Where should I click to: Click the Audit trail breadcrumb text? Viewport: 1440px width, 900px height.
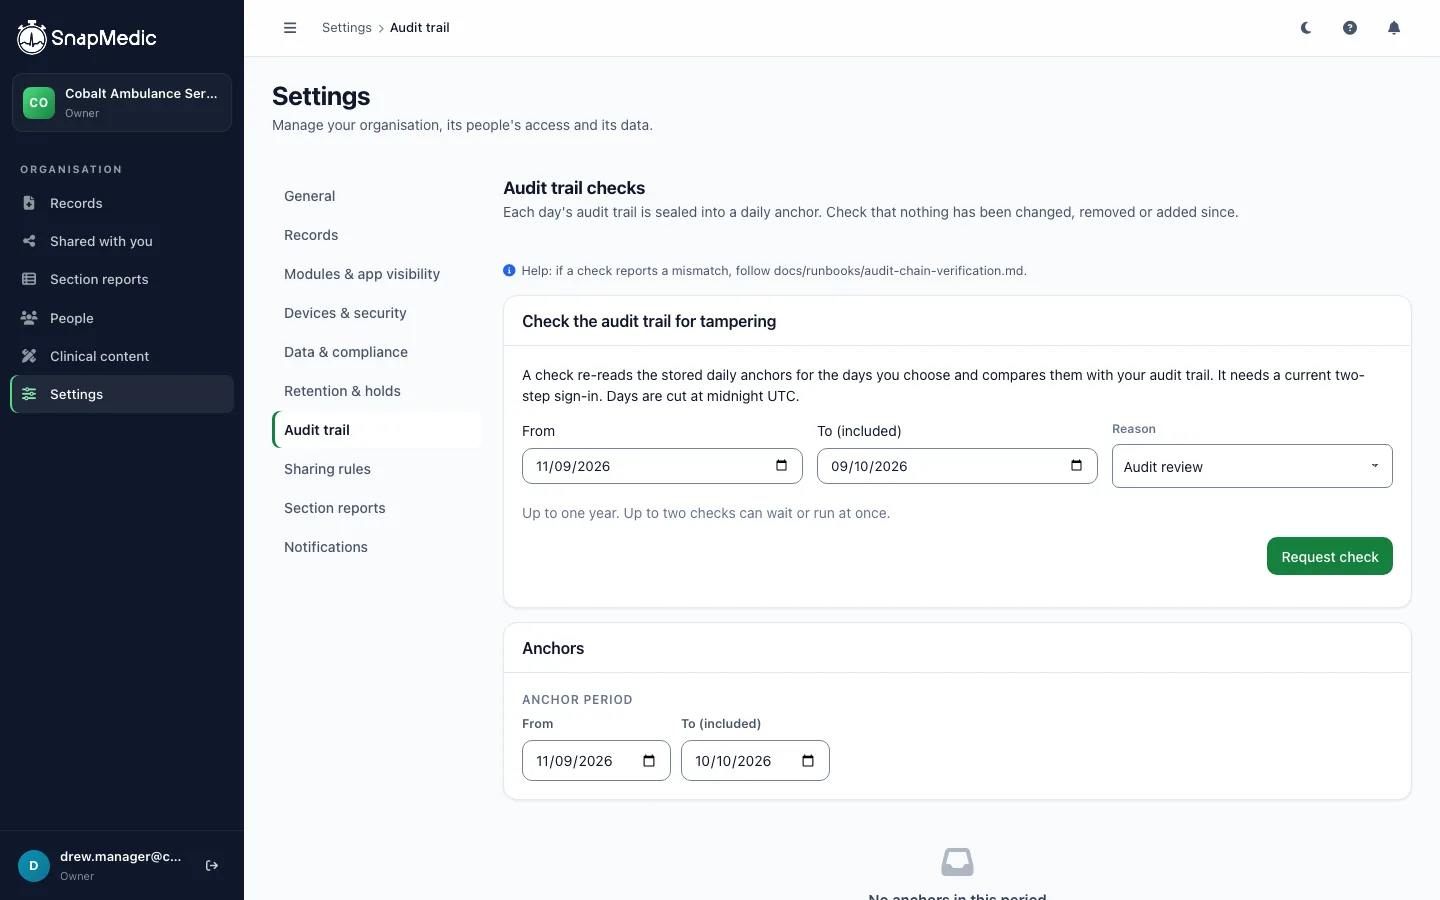coord(420,28)
